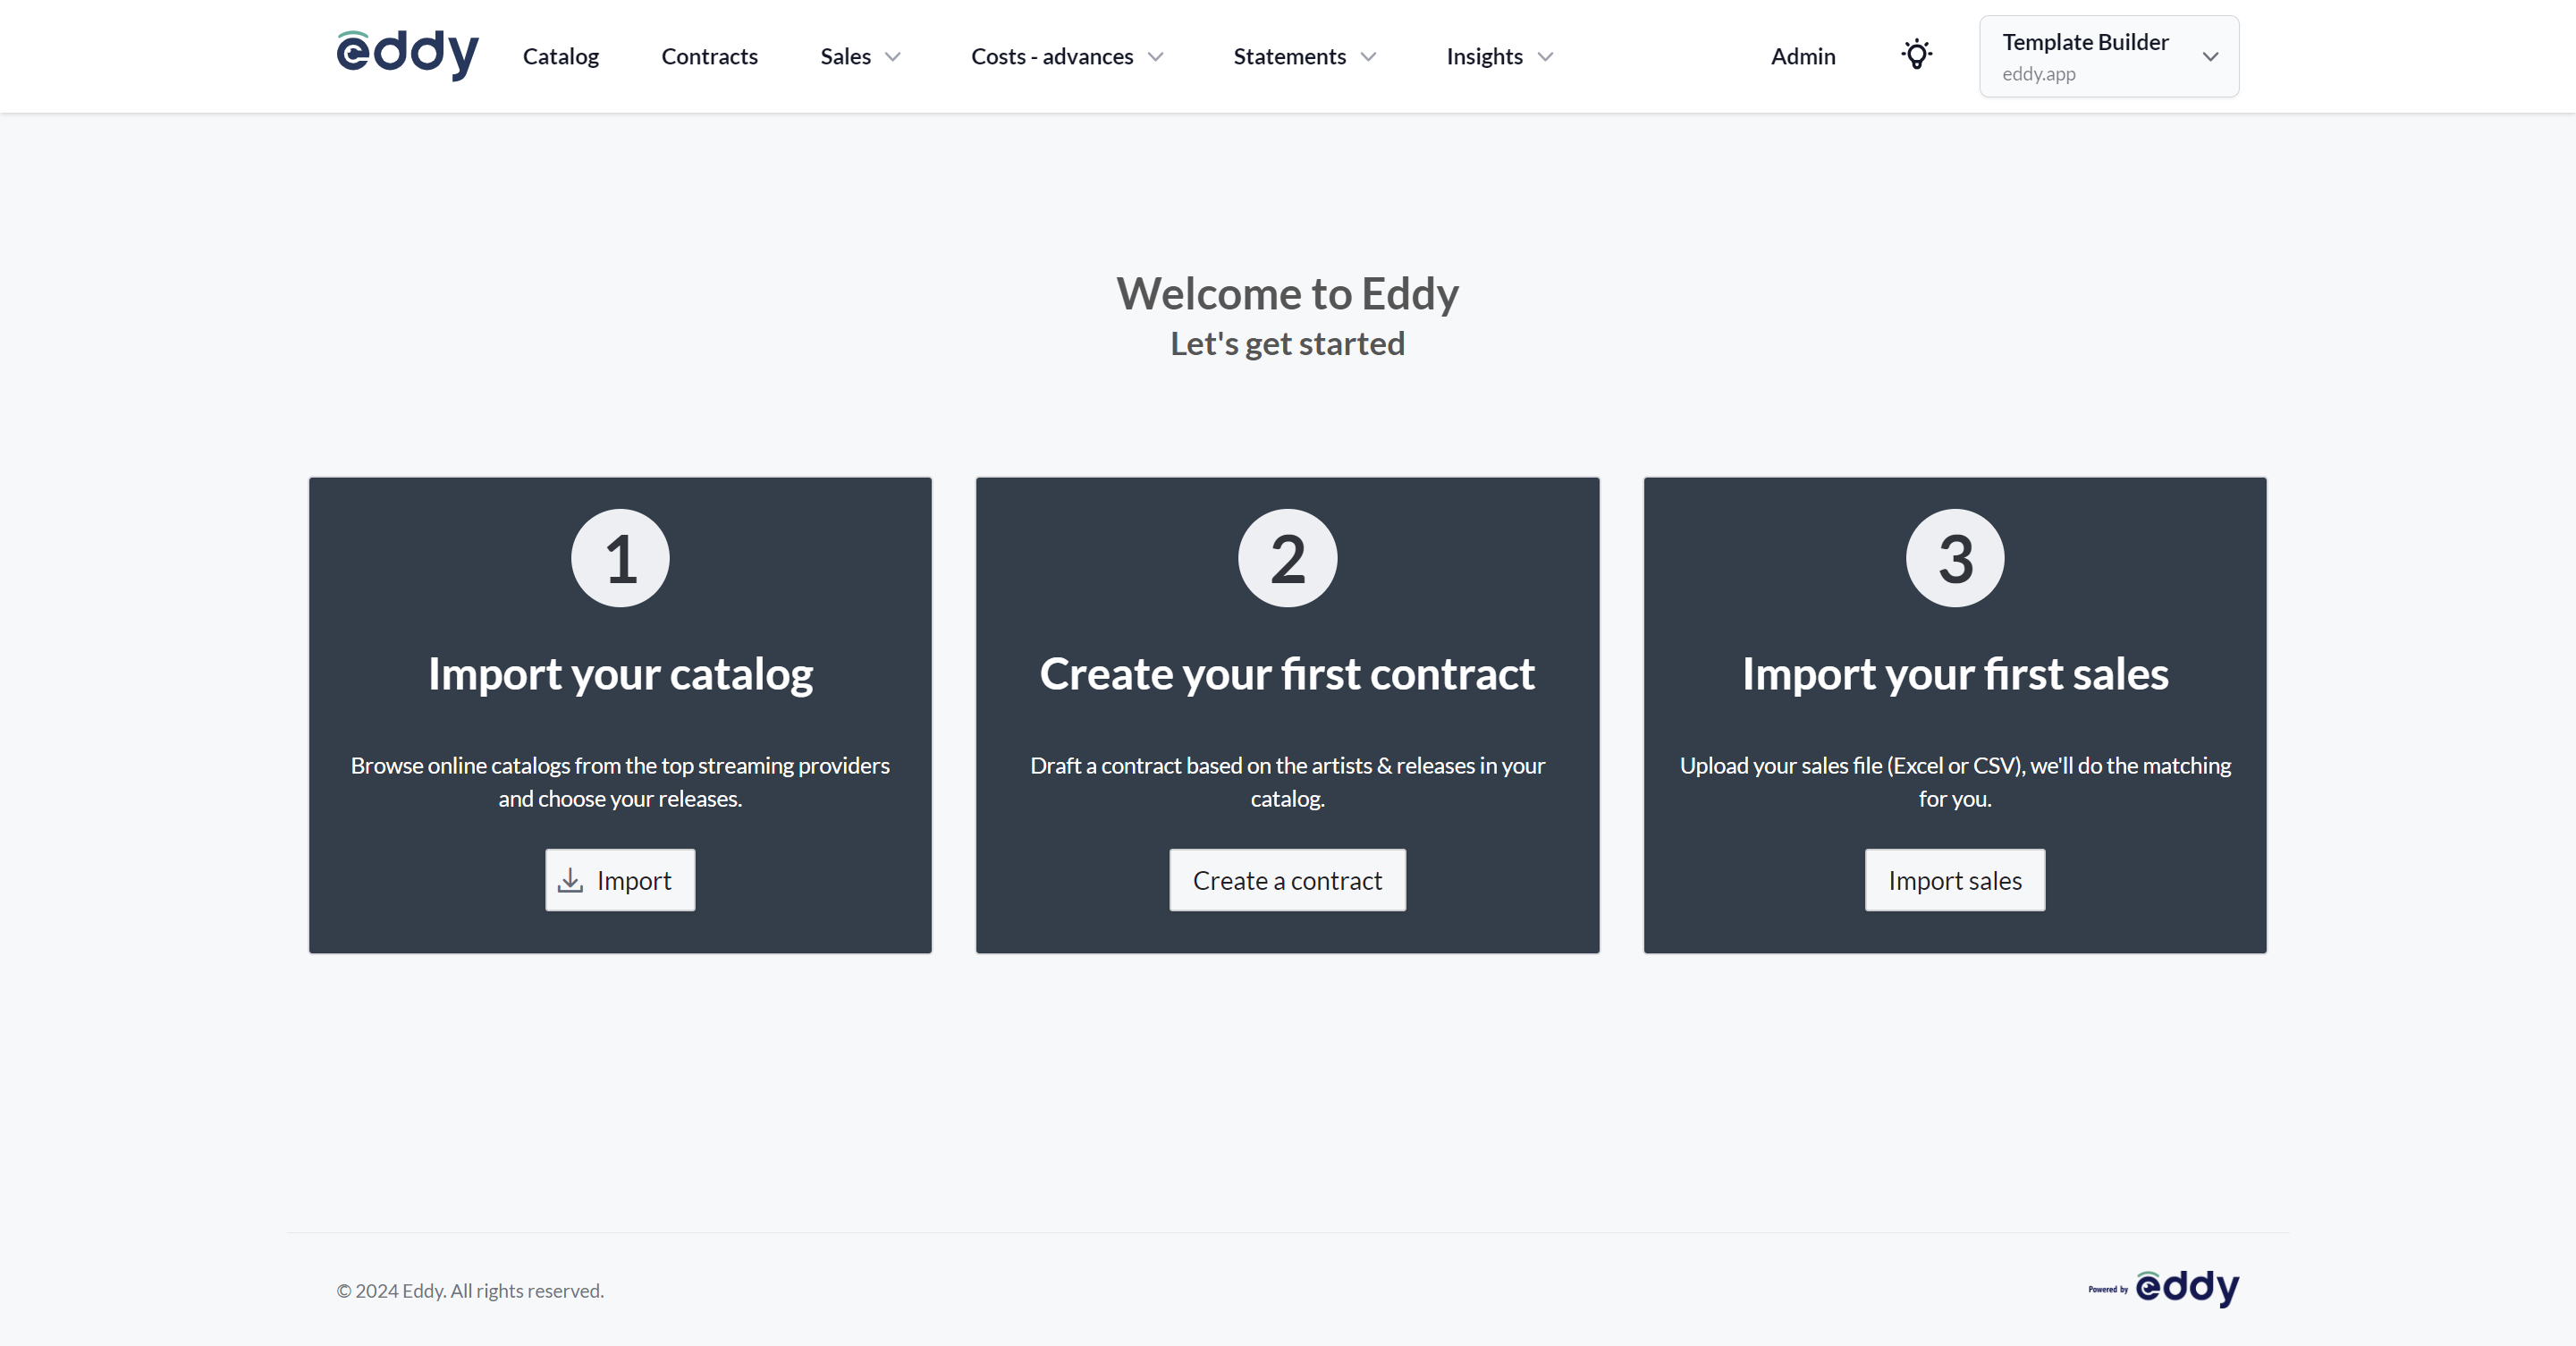The height and width of the screenshot is (1346, 2576).
Task: Click the Import button on catalog card
Action: pyautogui.click(x=621, y=879)
